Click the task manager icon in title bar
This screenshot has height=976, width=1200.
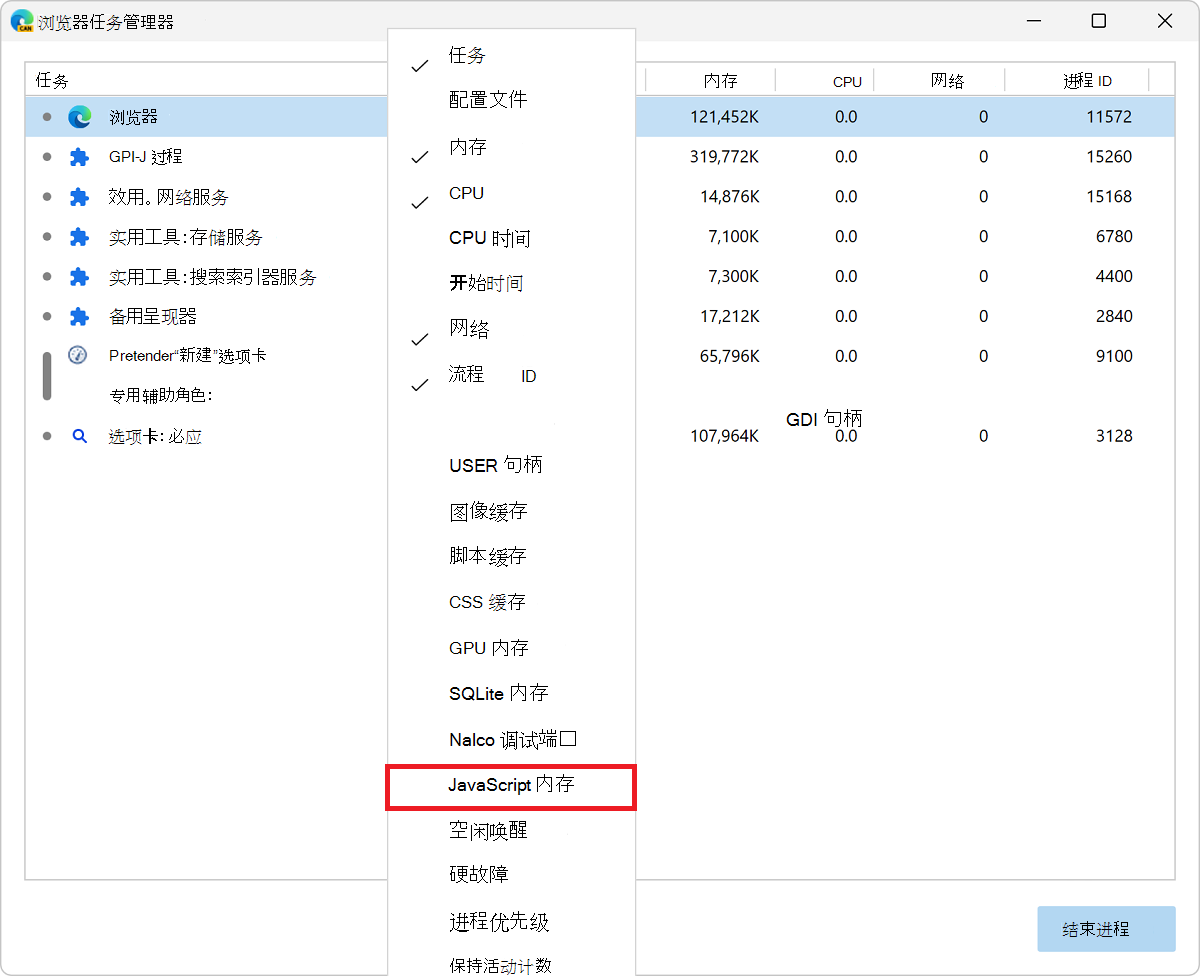click(x=21, y=20)
